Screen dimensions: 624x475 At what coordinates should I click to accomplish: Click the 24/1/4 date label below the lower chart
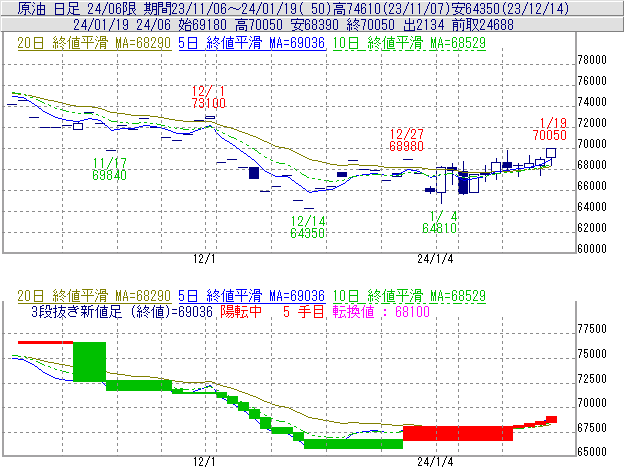point(435,462)
